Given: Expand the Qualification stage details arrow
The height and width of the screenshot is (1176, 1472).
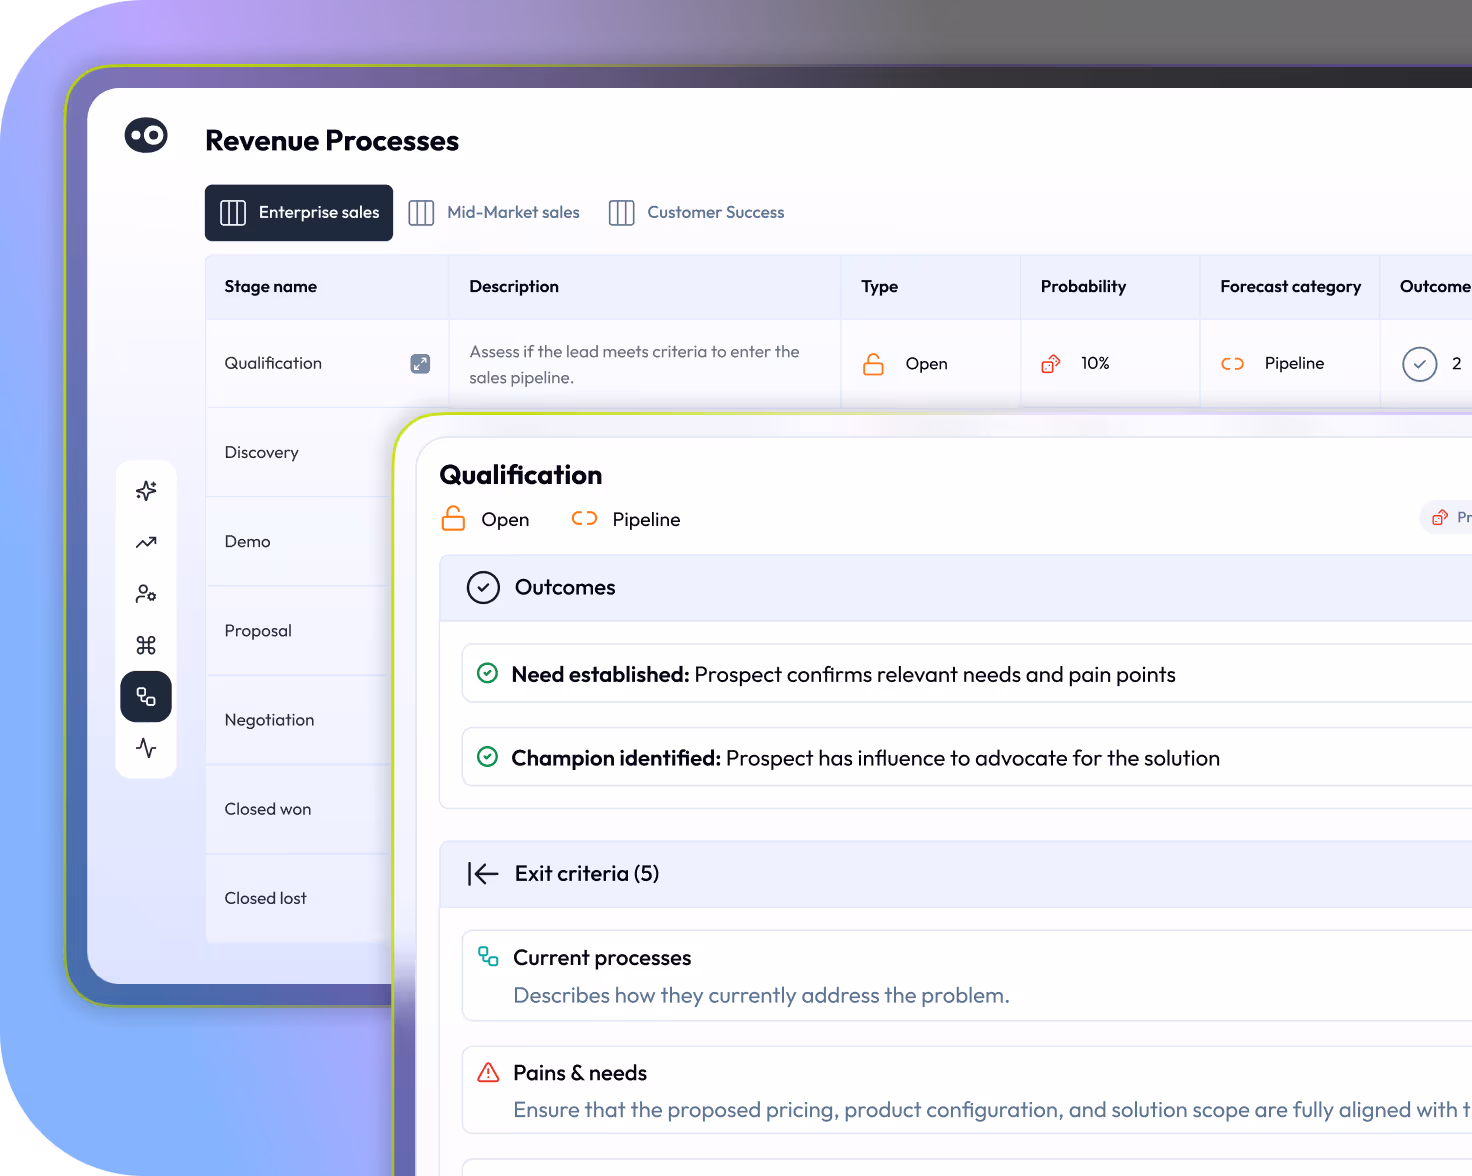Looking at the screenshot, I should click(420, 364).
